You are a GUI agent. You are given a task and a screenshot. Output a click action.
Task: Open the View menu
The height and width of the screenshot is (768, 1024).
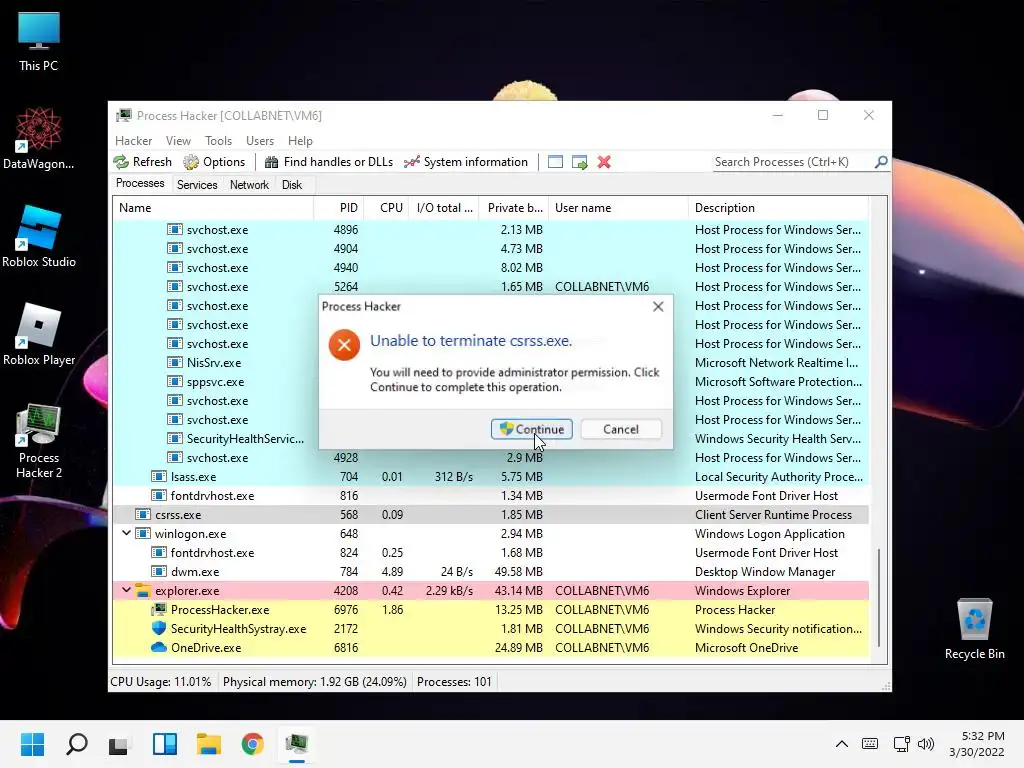click(178, 140)
